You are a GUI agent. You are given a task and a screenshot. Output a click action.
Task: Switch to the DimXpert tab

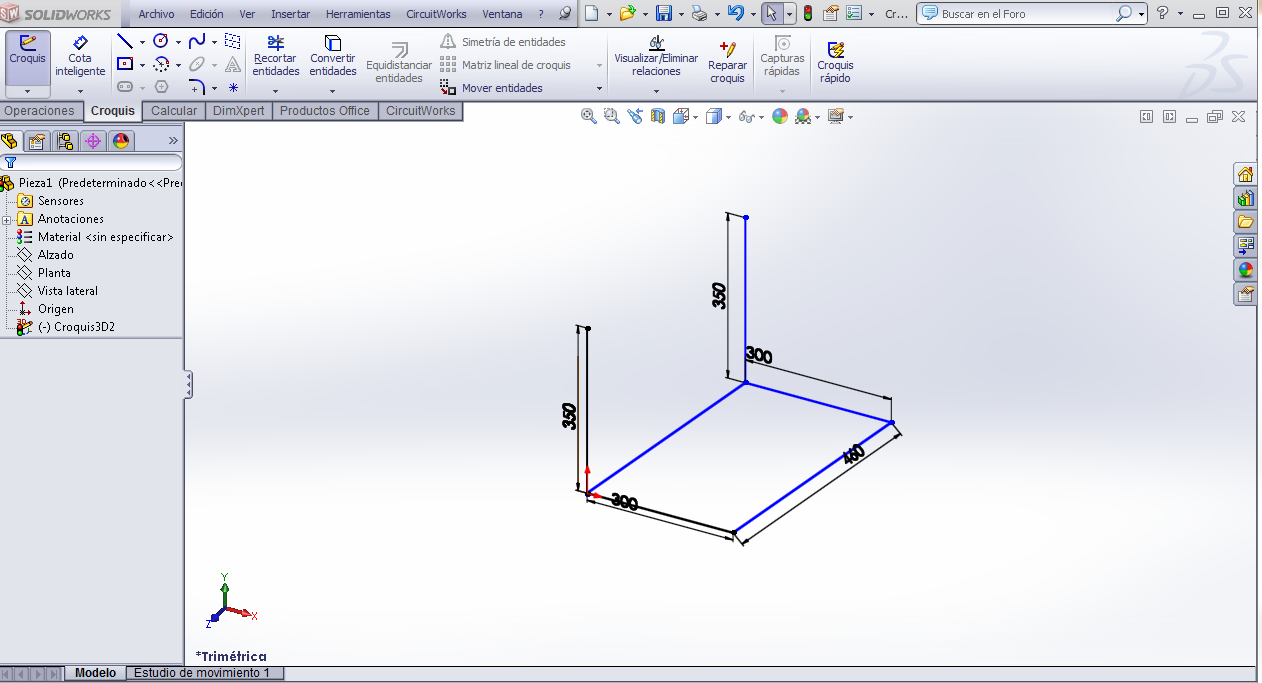coord(239,111)
